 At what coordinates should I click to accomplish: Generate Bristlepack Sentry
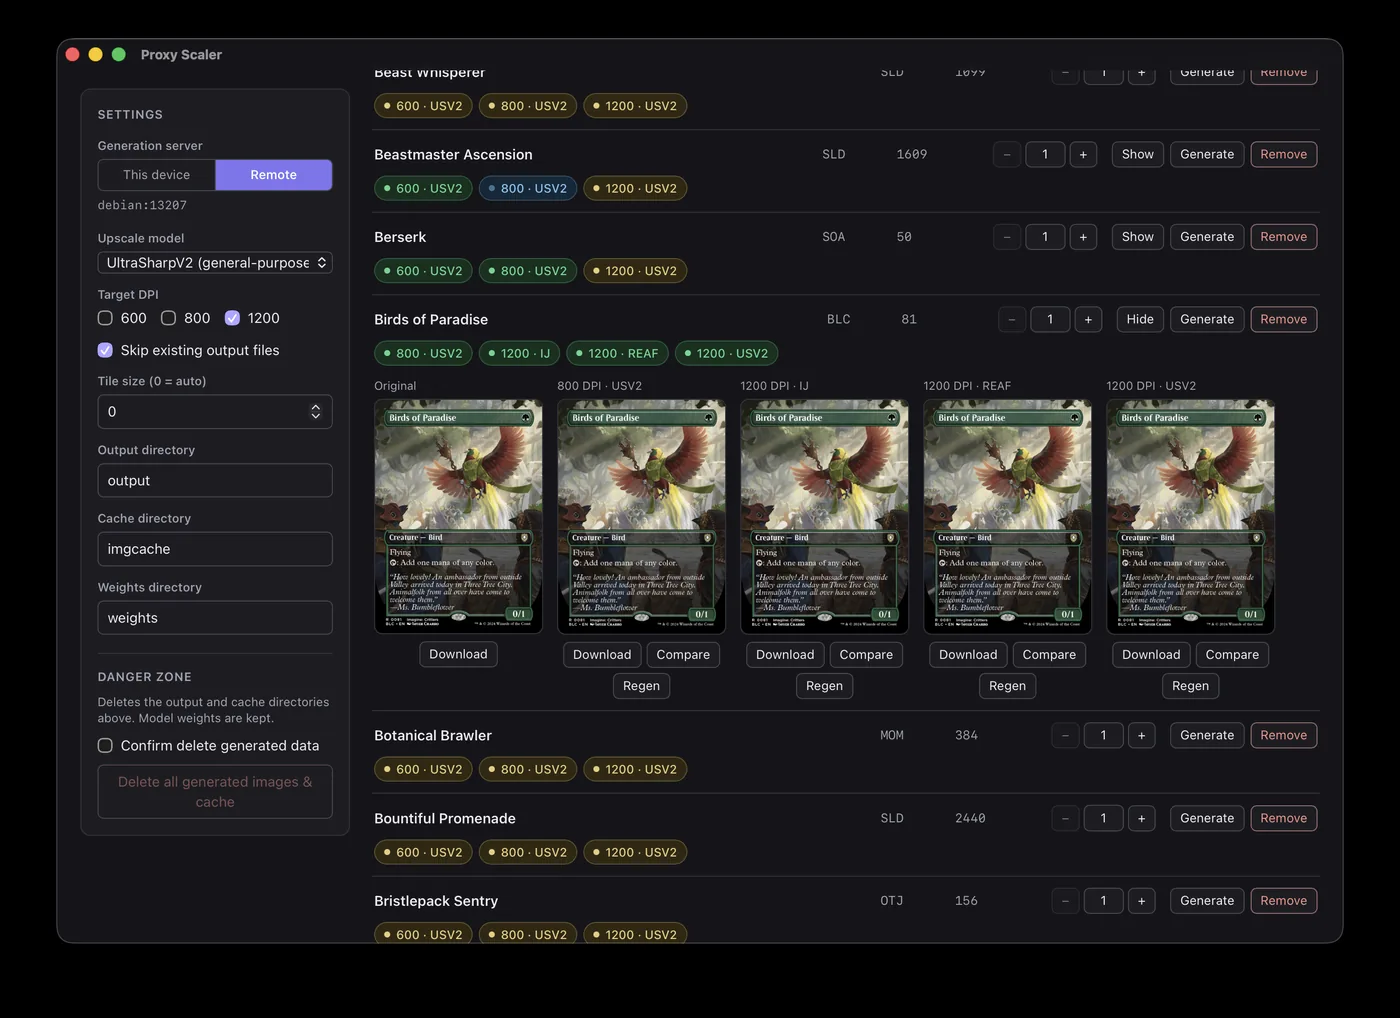click(x=1207, y=901)
